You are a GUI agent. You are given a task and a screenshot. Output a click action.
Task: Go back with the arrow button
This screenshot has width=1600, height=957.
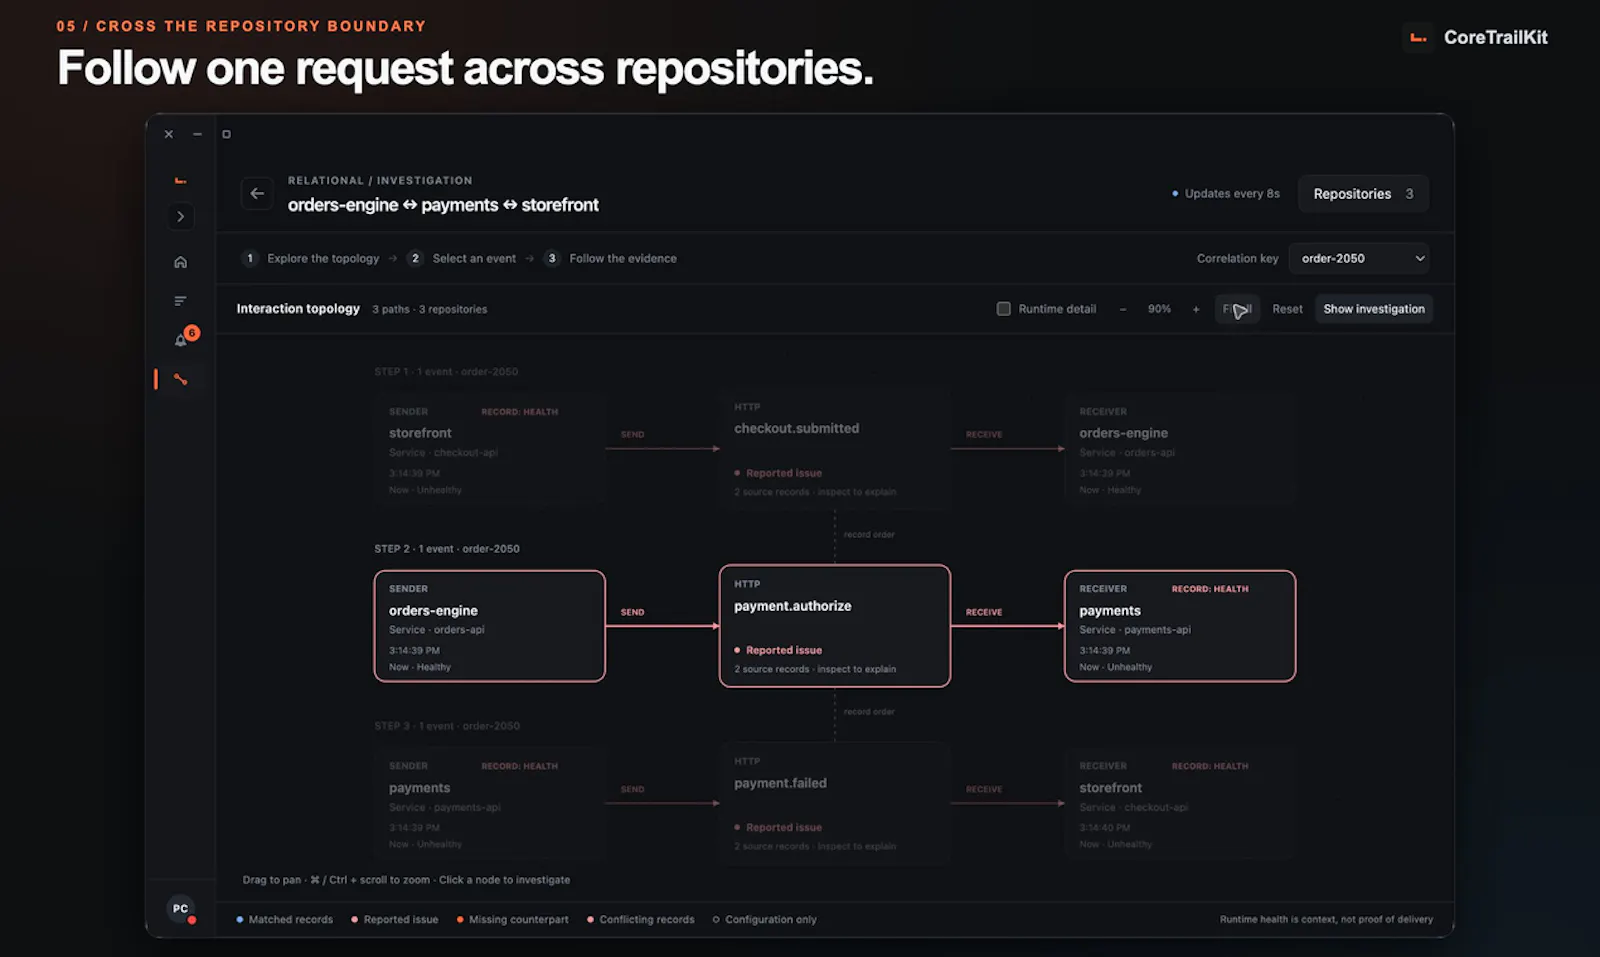[257, 193]
